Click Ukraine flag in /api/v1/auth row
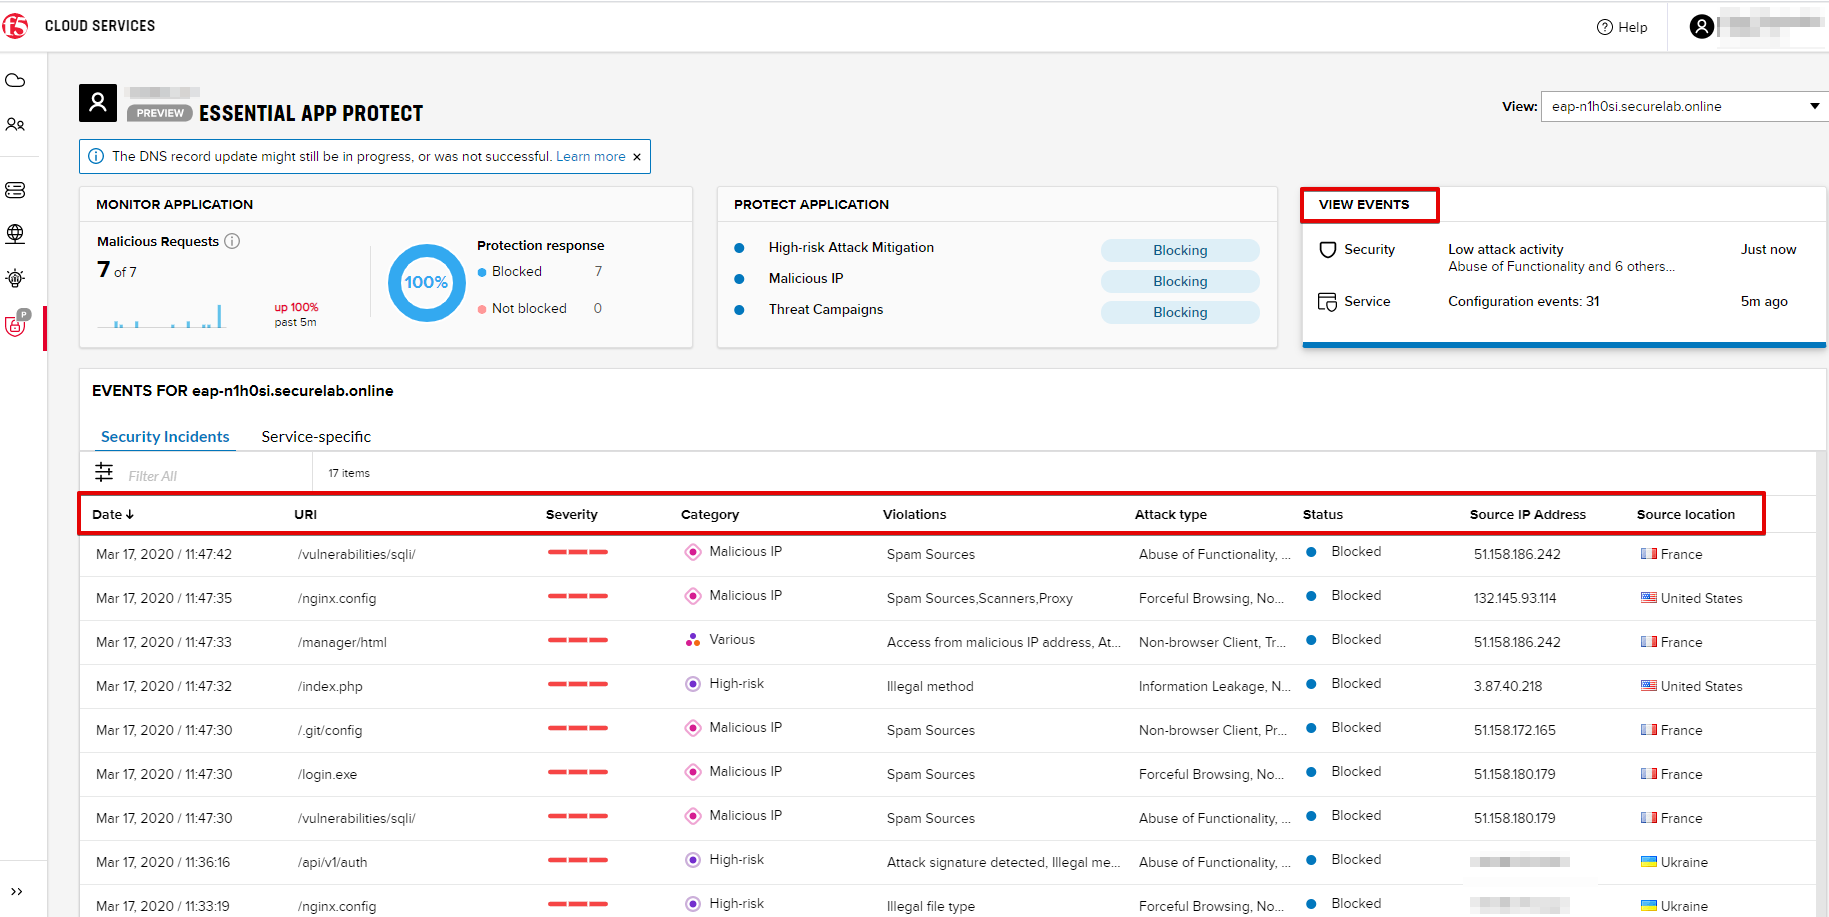The width and height of the screenshot is (1829, 917). [x=1649, y=862]
